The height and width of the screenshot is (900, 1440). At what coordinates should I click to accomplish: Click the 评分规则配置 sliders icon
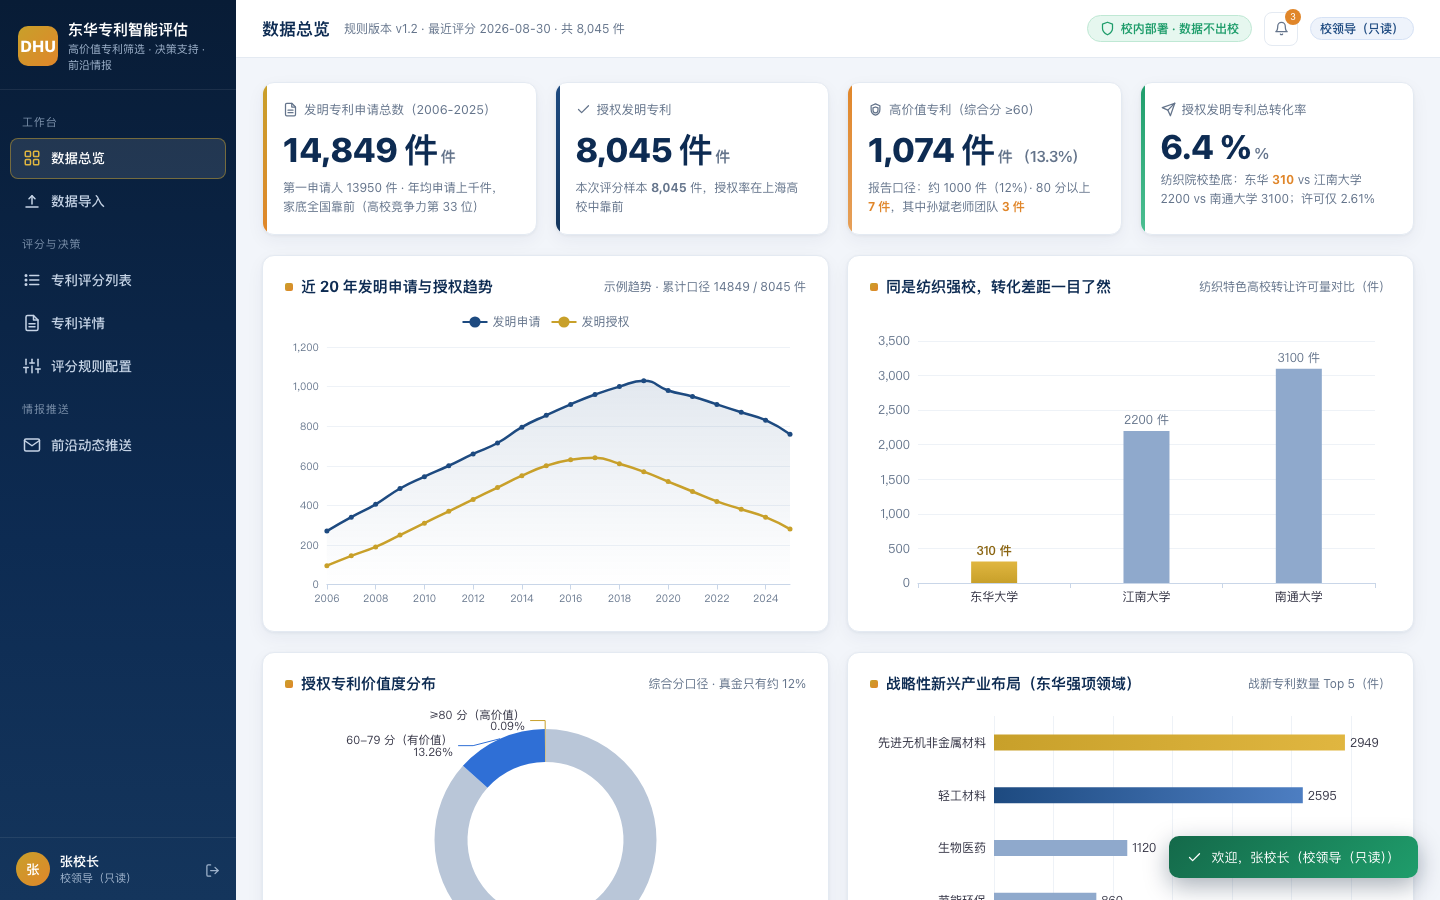[x=32, y=366]
